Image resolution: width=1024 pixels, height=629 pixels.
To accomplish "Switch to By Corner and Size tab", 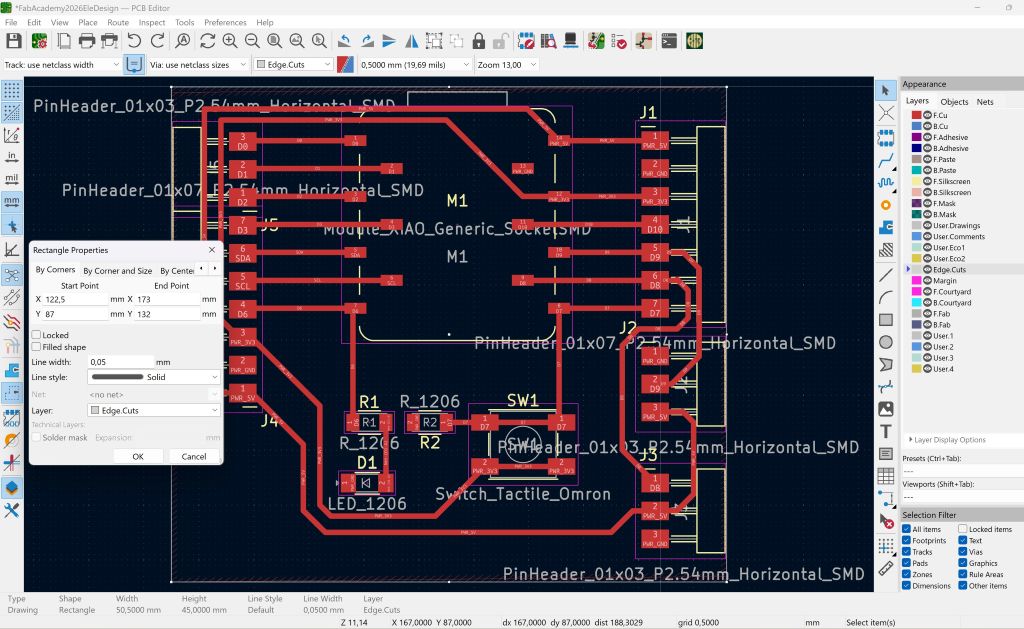I will click(x=118, y=270).
